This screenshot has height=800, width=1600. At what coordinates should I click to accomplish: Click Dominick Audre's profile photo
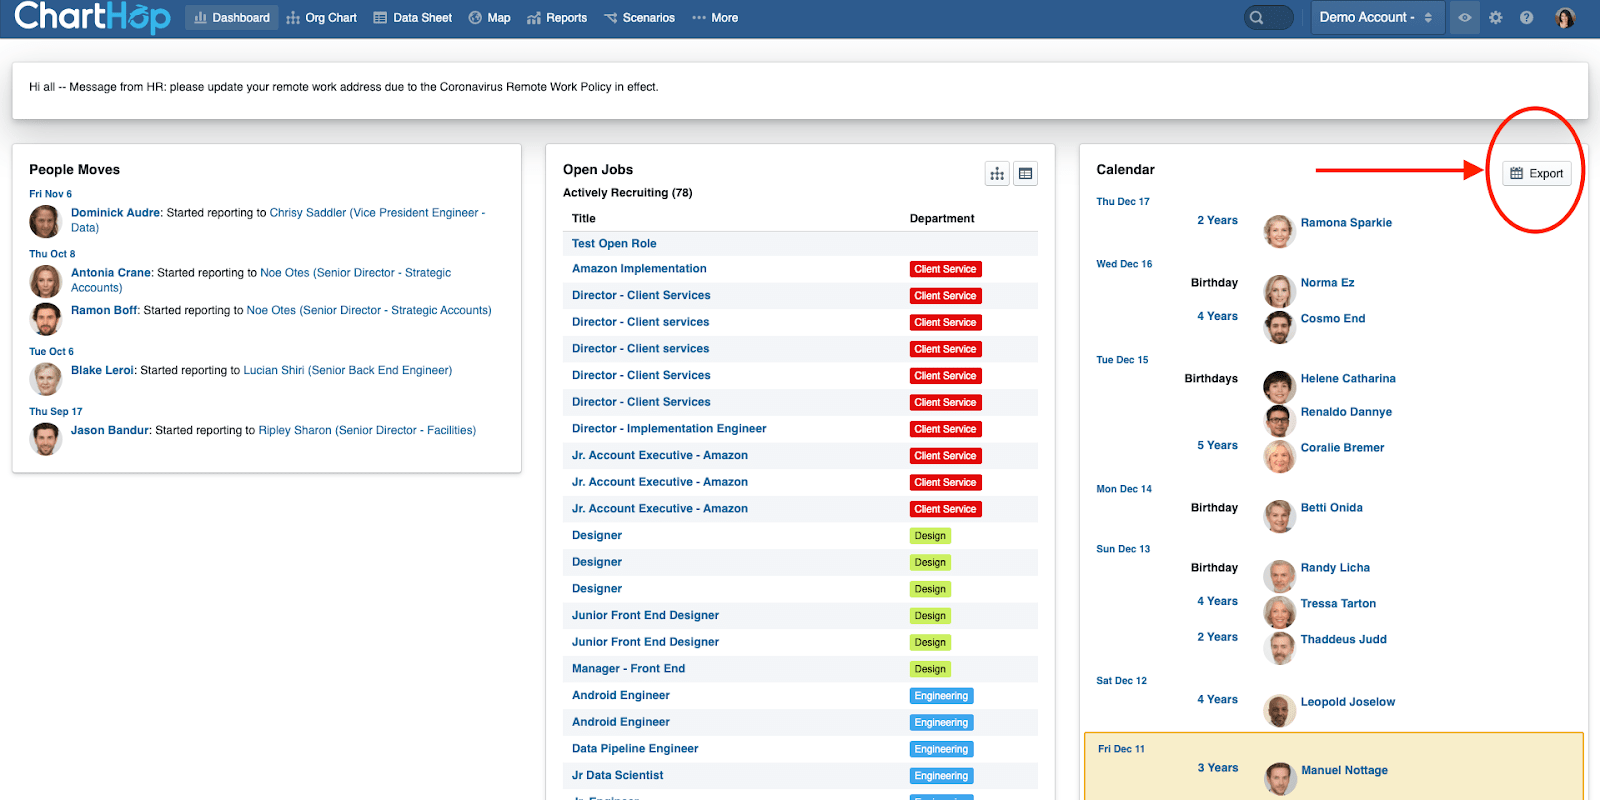click(45, 220)
